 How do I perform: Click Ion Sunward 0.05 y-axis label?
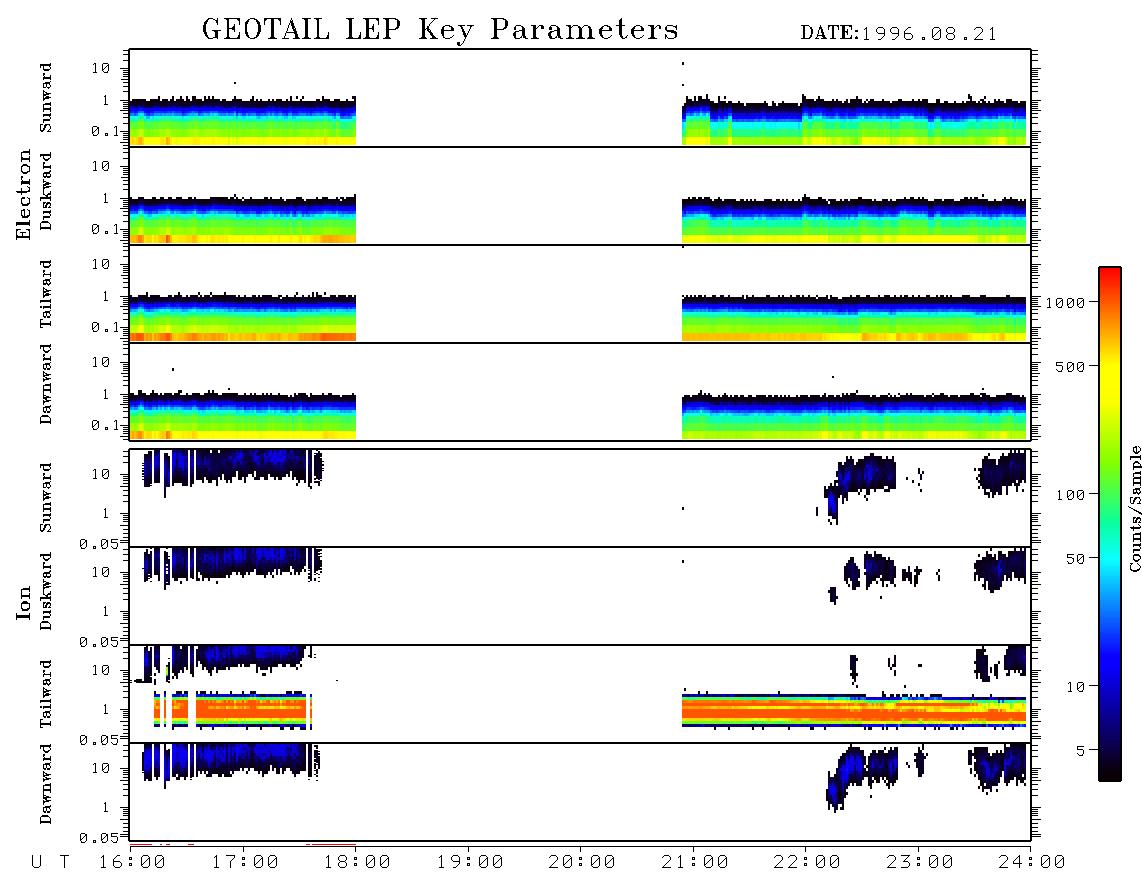click(99, 543)
